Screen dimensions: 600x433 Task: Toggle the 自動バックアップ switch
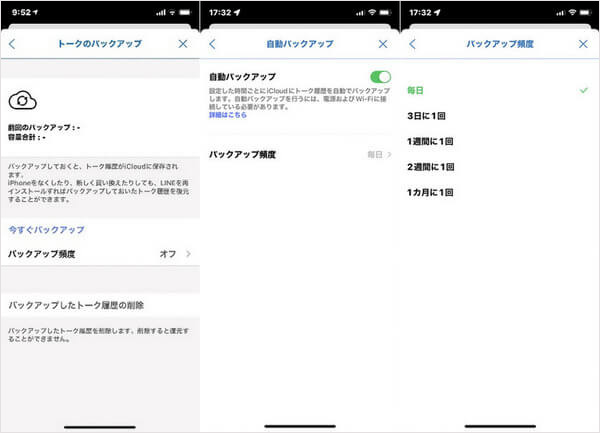click(380, 77)
